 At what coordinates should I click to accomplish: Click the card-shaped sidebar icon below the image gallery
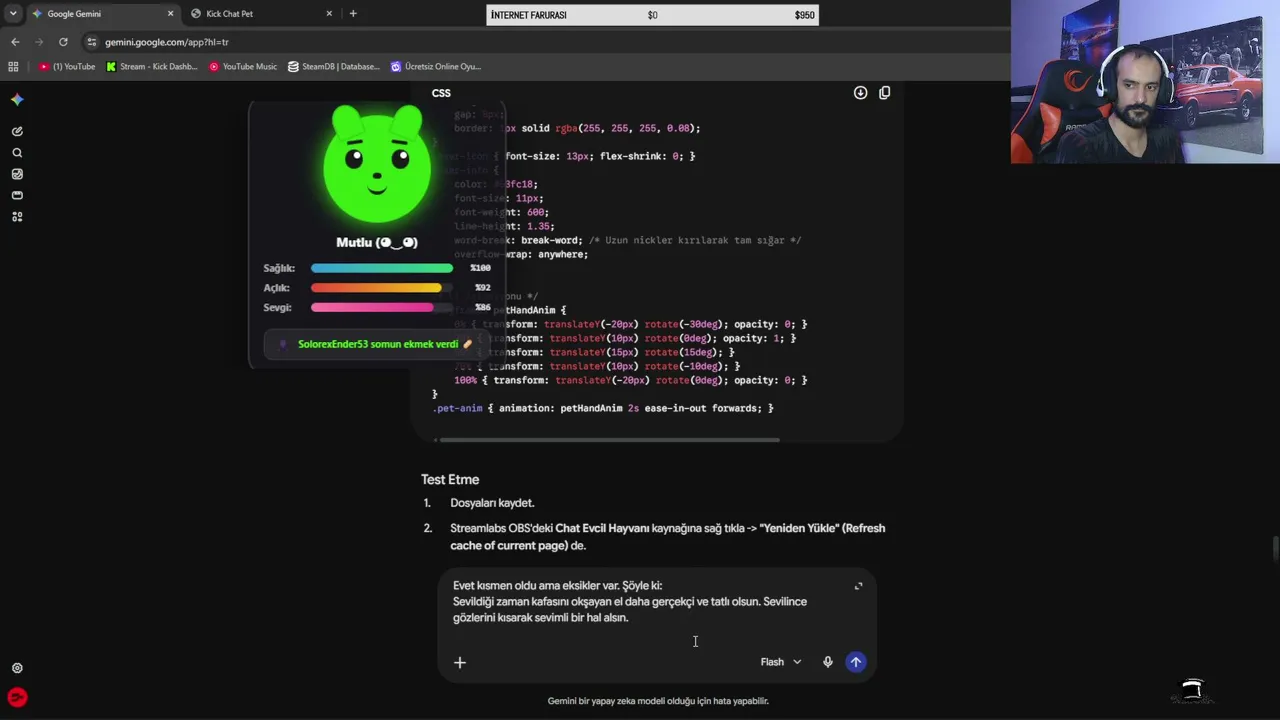click(x=17, y=195)
